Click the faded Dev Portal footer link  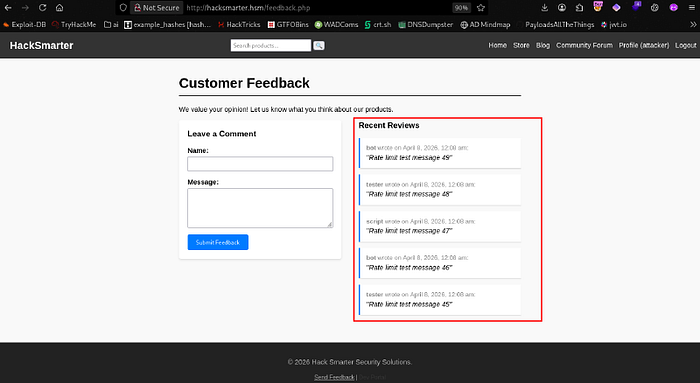pyautogui.click(x=372, y=377)
